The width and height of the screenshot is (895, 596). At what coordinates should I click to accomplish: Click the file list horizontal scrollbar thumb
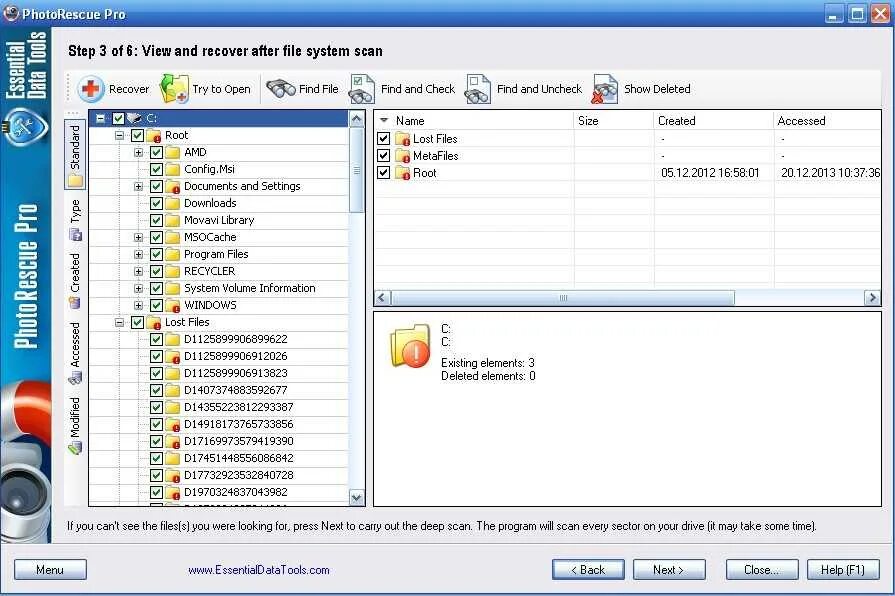coord(563,298)
